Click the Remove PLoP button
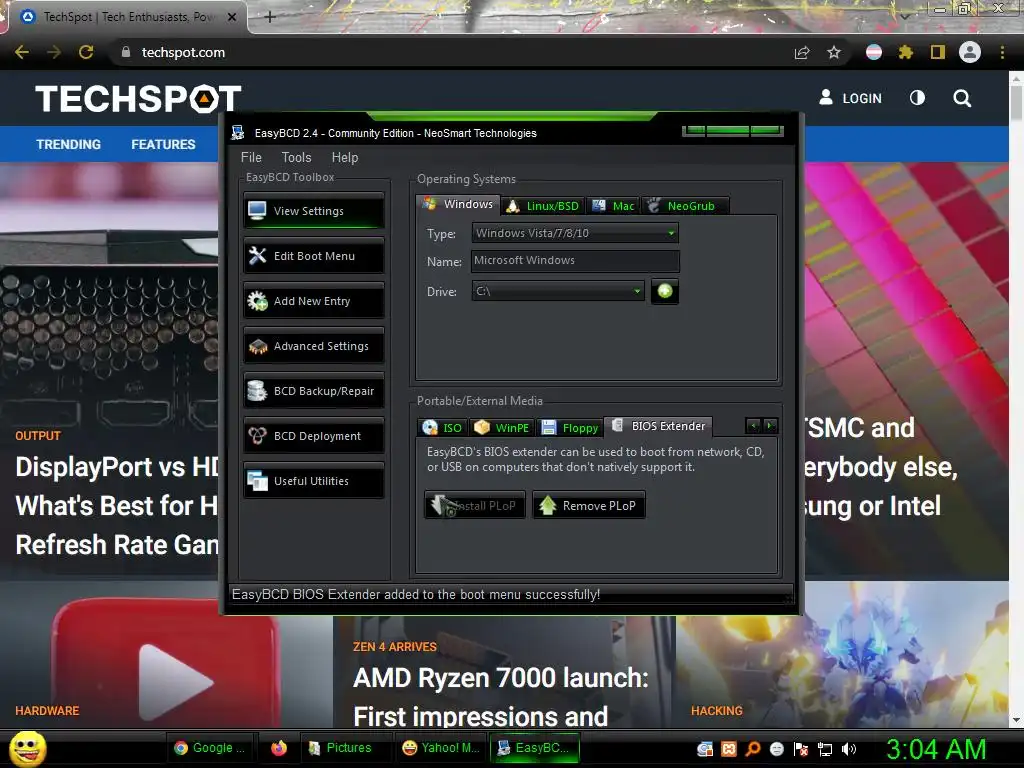Viewport: 1024px width, 768px height. 589,505
